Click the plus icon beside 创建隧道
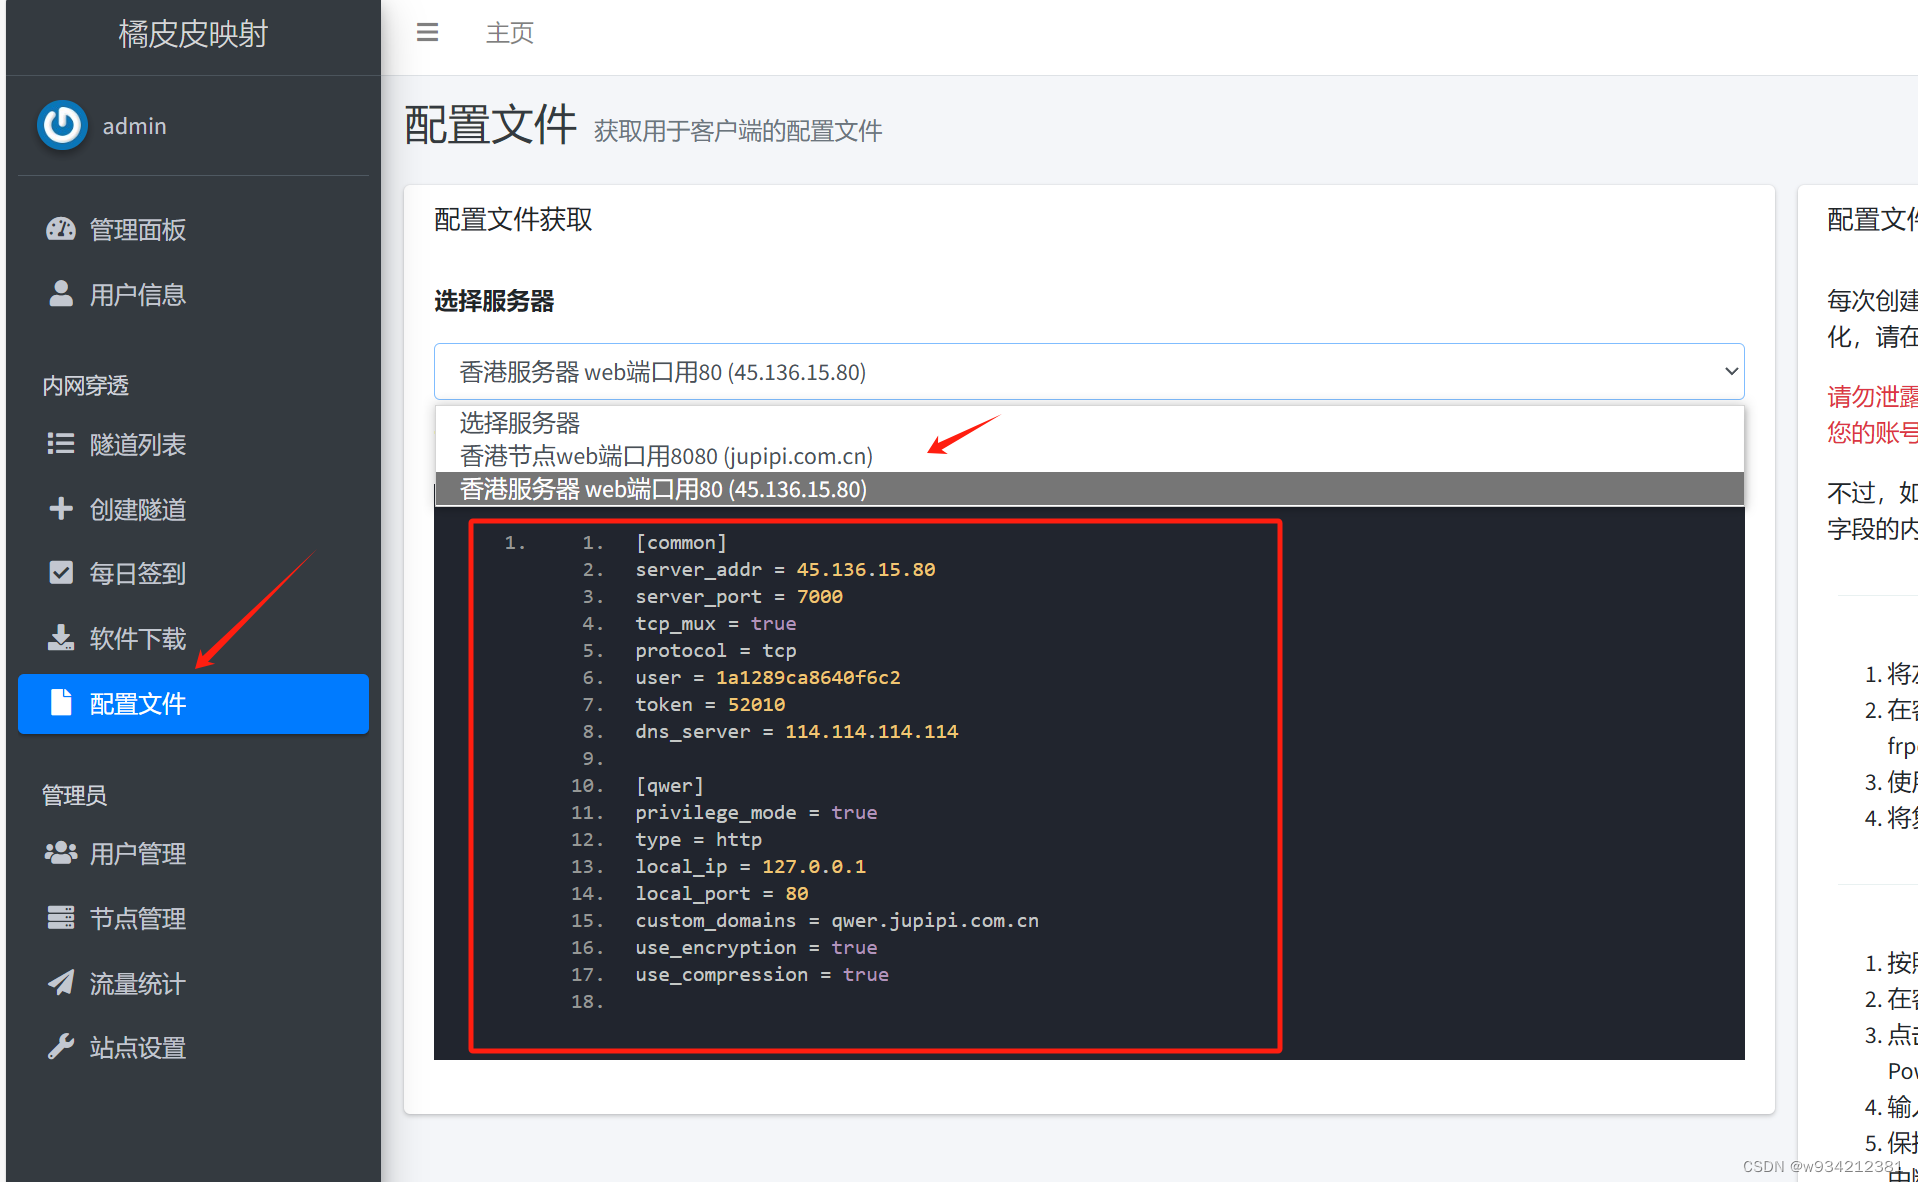 click(61, 509)
